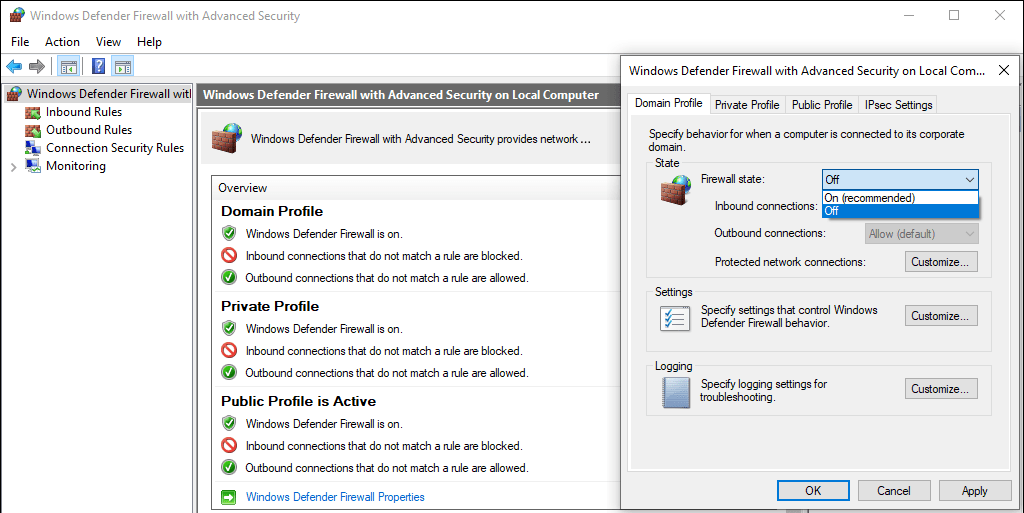
Task: Switch to the IPsec Settings tab
Action: (x=899, y=104)
